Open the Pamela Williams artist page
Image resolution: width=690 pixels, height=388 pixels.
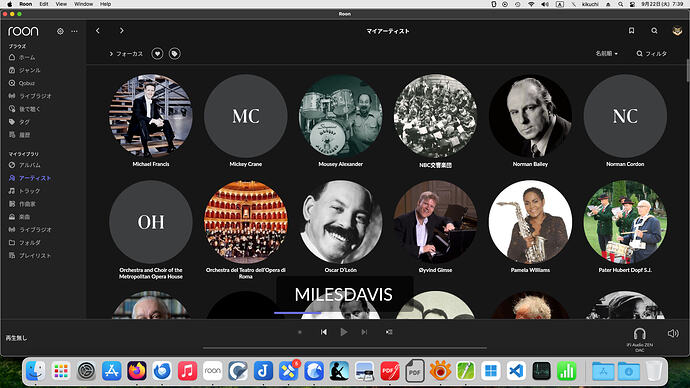tap(530, 222)
